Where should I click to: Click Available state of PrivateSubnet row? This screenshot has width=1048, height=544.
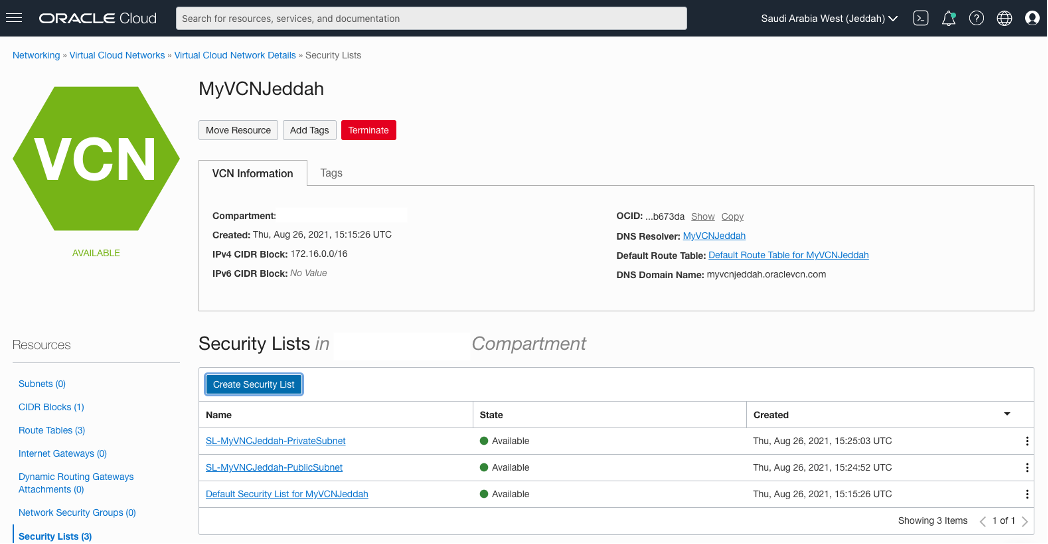(505, 441)
